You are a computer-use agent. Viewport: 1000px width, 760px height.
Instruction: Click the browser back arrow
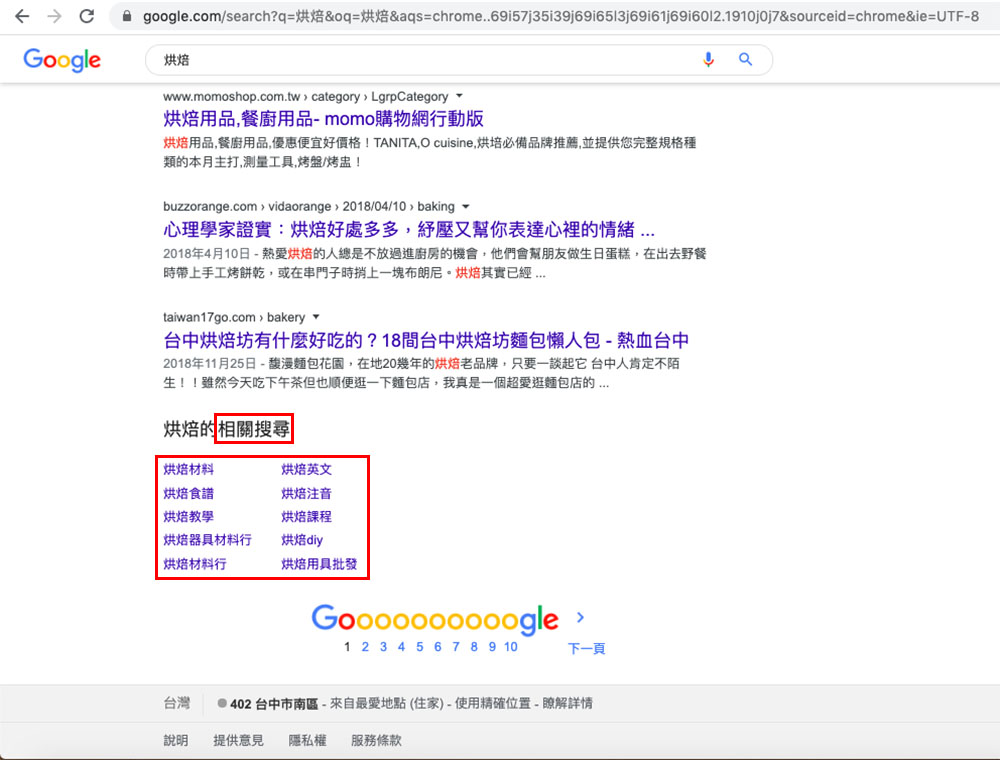21,16
